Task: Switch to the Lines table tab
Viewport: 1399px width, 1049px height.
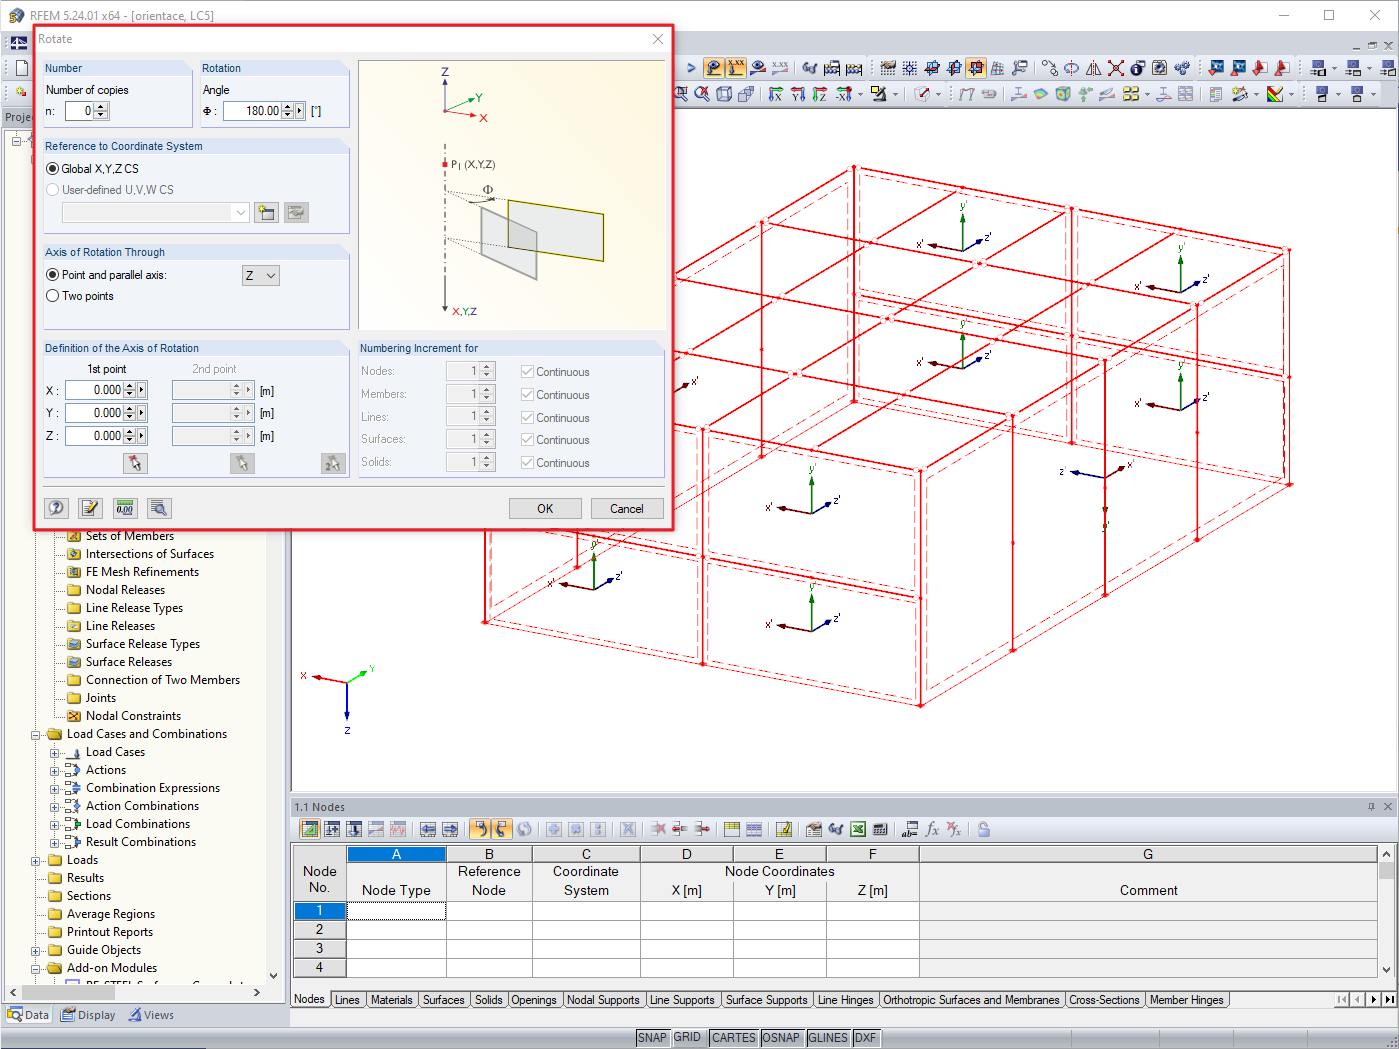Action: [x=348, y=999]
